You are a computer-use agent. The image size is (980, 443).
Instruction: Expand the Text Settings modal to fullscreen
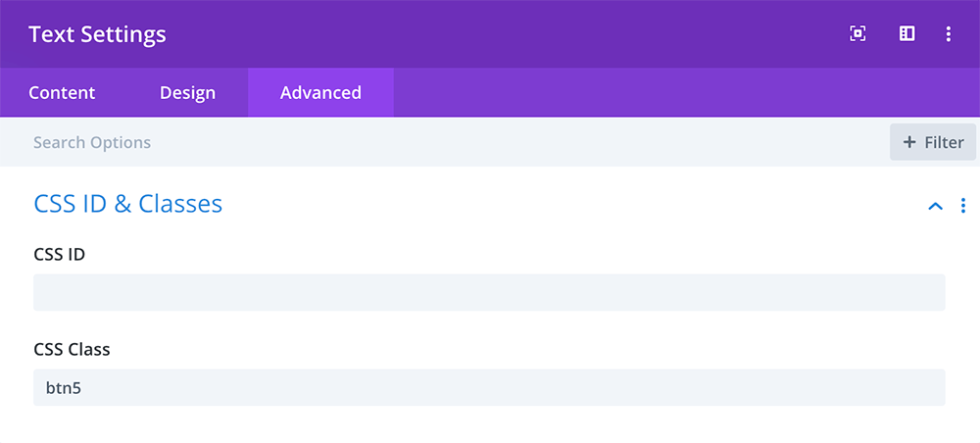coord(857,34)
